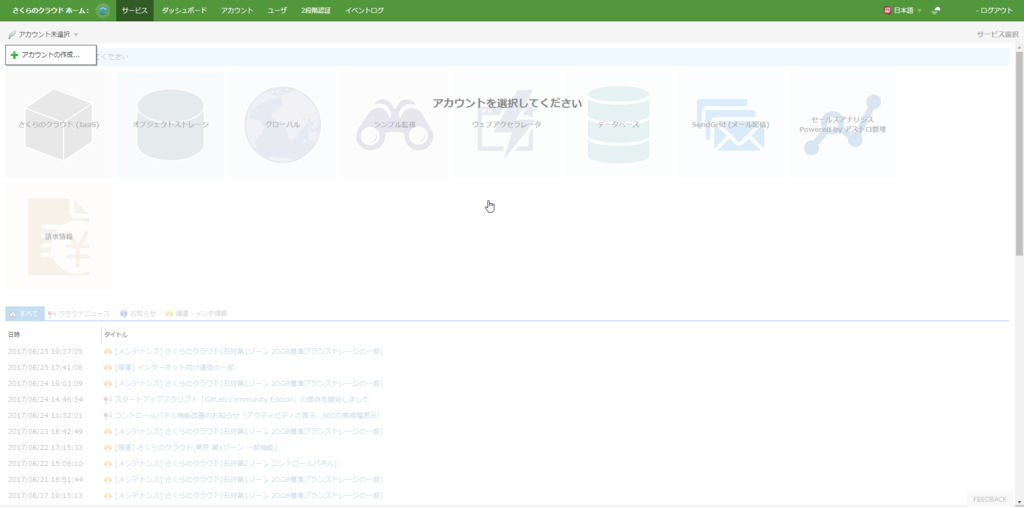This screenshot has width=1024, height=507.
Task: Click the green plus icon for アカウントの作成
Action: [x=14, y=55]
